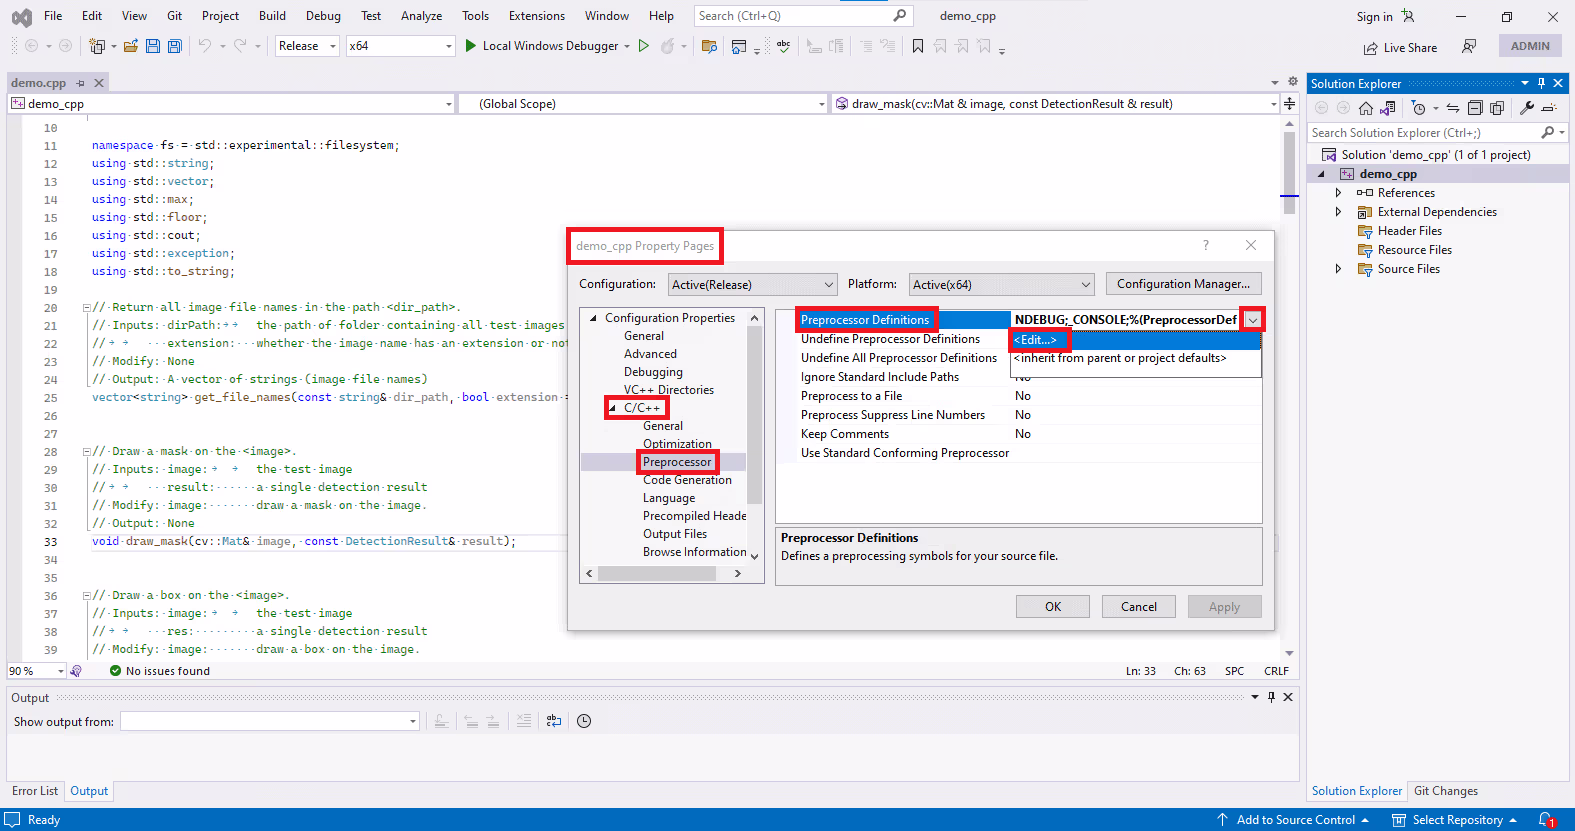
Task: Click Show All Files icon
Action: pos(1497,108)
